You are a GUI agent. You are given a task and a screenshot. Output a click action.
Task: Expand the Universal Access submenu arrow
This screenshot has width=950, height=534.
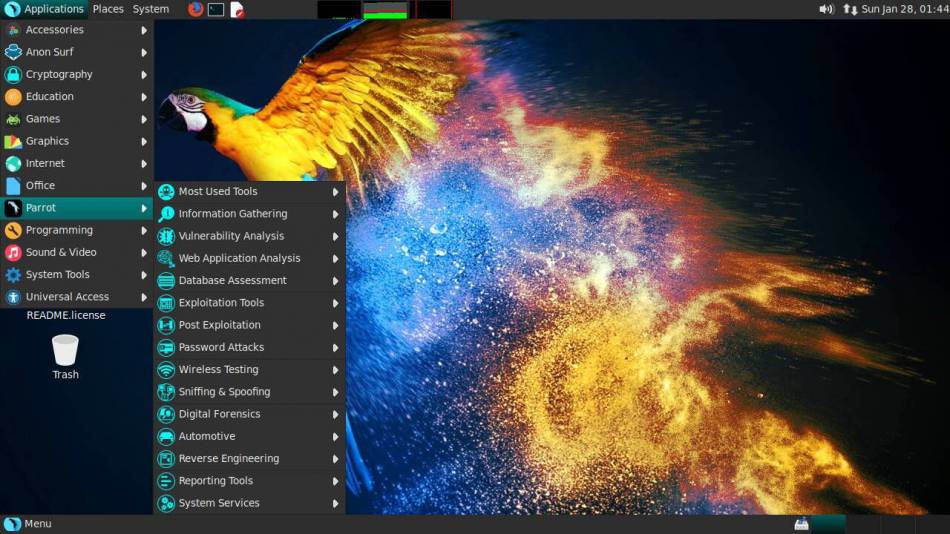click(x=144, y=297)
